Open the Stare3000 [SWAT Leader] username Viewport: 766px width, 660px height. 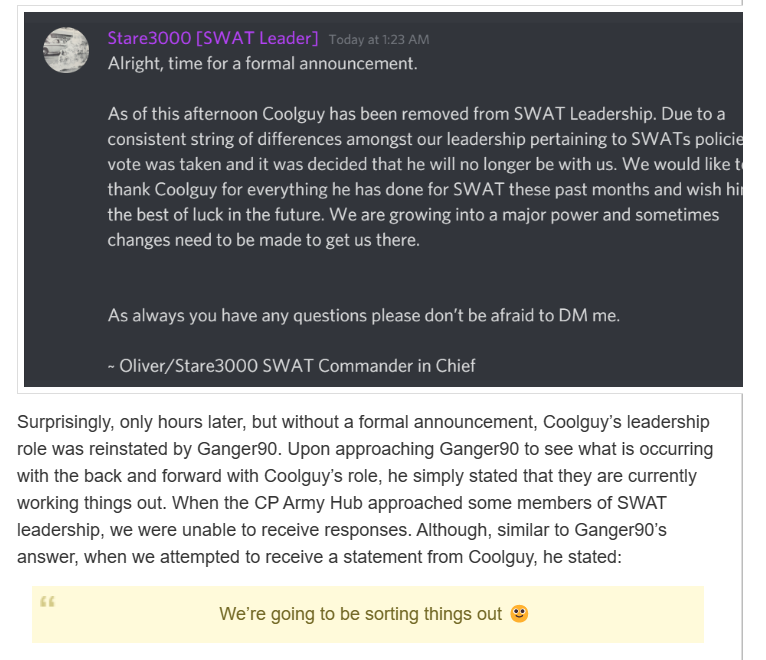[x=213, y=38]
